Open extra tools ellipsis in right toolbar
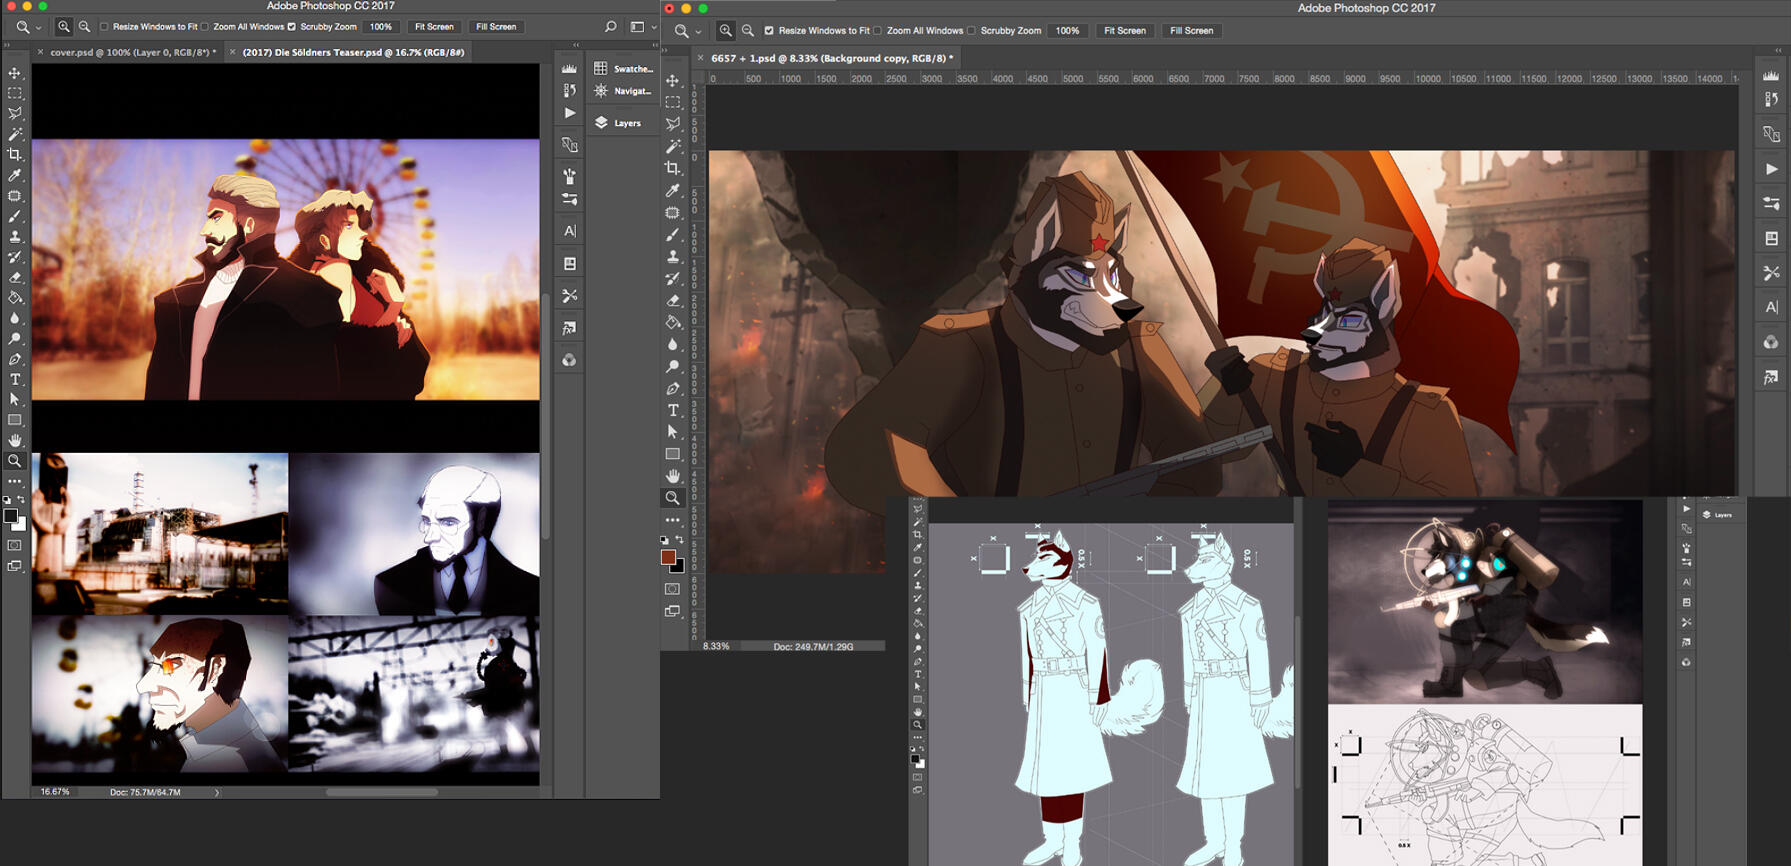The height and width of the screenshot is (866, 1791). tap(673, 520)
